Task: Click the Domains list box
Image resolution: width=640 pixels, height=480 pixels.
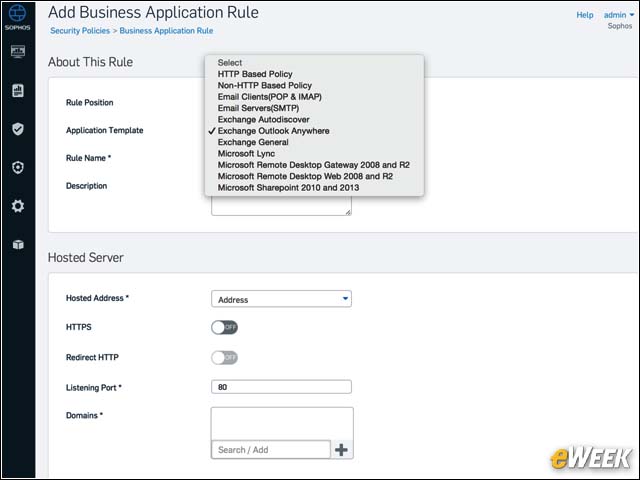Action: (x=282, y=424)
